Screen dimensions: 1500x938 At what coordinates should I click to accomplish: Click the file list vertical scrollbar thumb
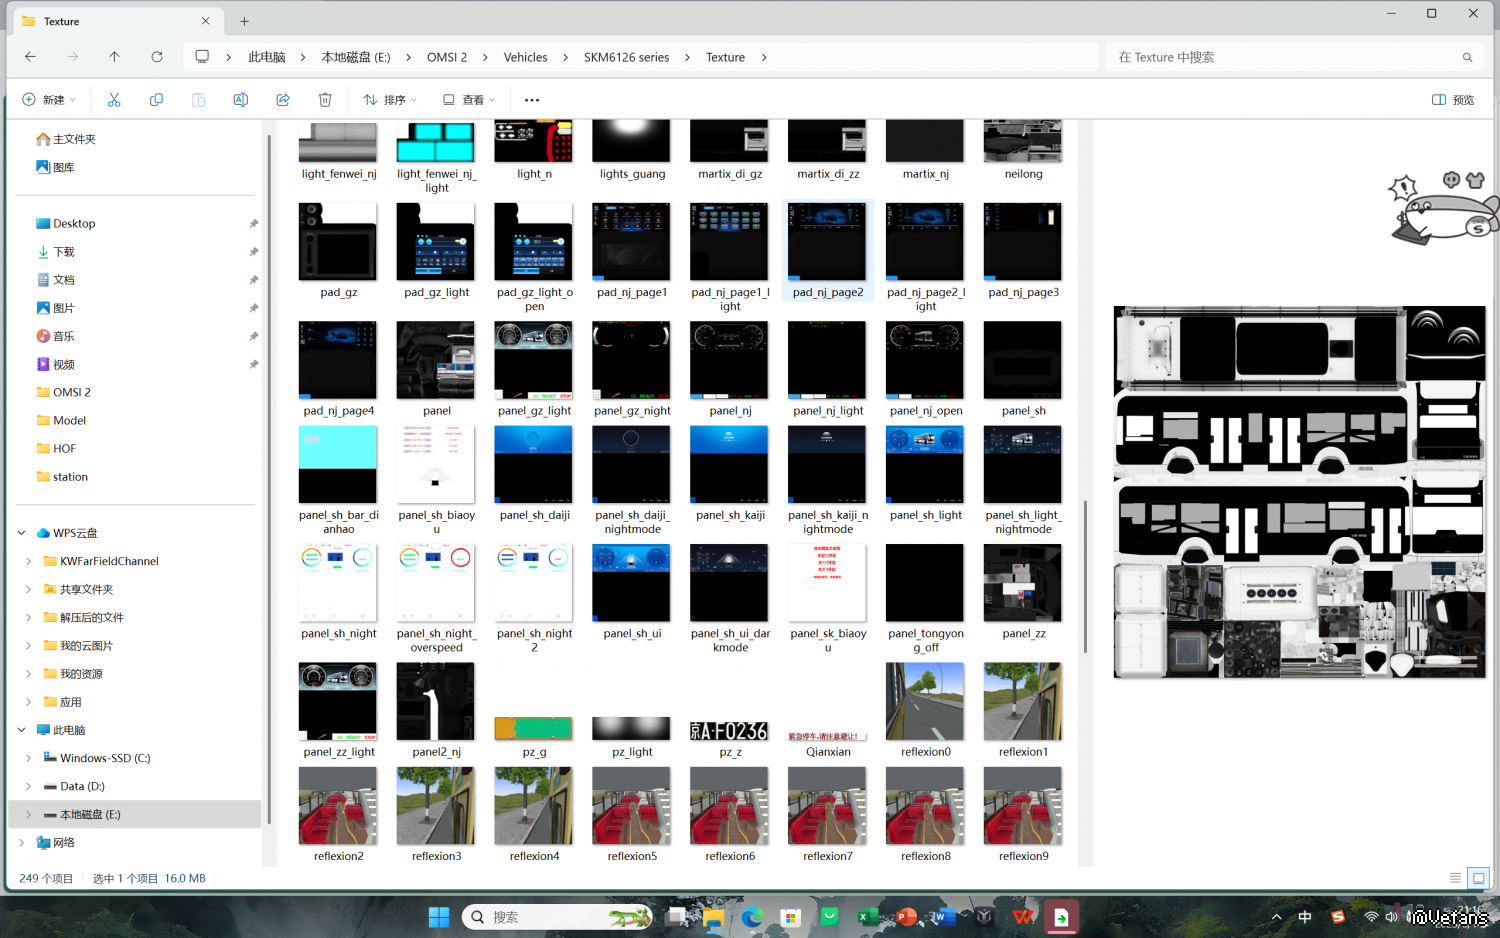(1085, 576)
